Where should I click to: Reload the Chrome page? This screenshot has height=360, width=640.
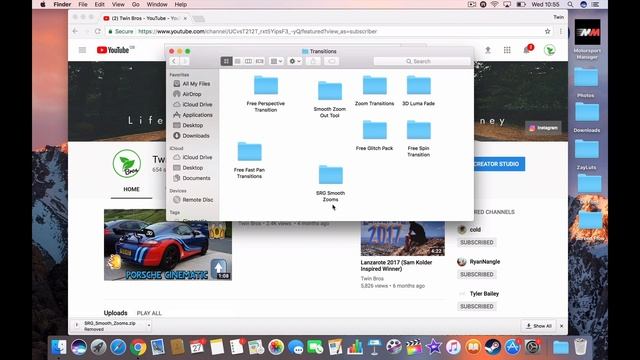pyautogui.click(x=98, y=31)
